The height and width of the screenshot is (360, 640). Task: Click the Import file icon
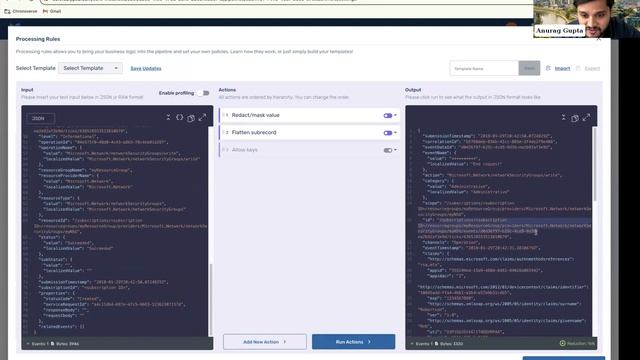coord(548,68)
